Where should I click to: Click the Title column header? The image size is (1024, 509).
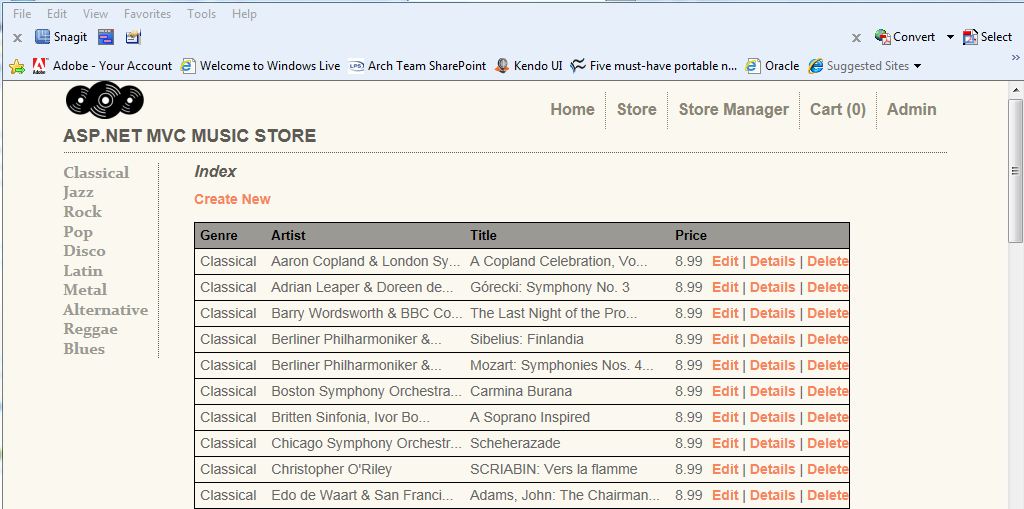pos(483,235)
